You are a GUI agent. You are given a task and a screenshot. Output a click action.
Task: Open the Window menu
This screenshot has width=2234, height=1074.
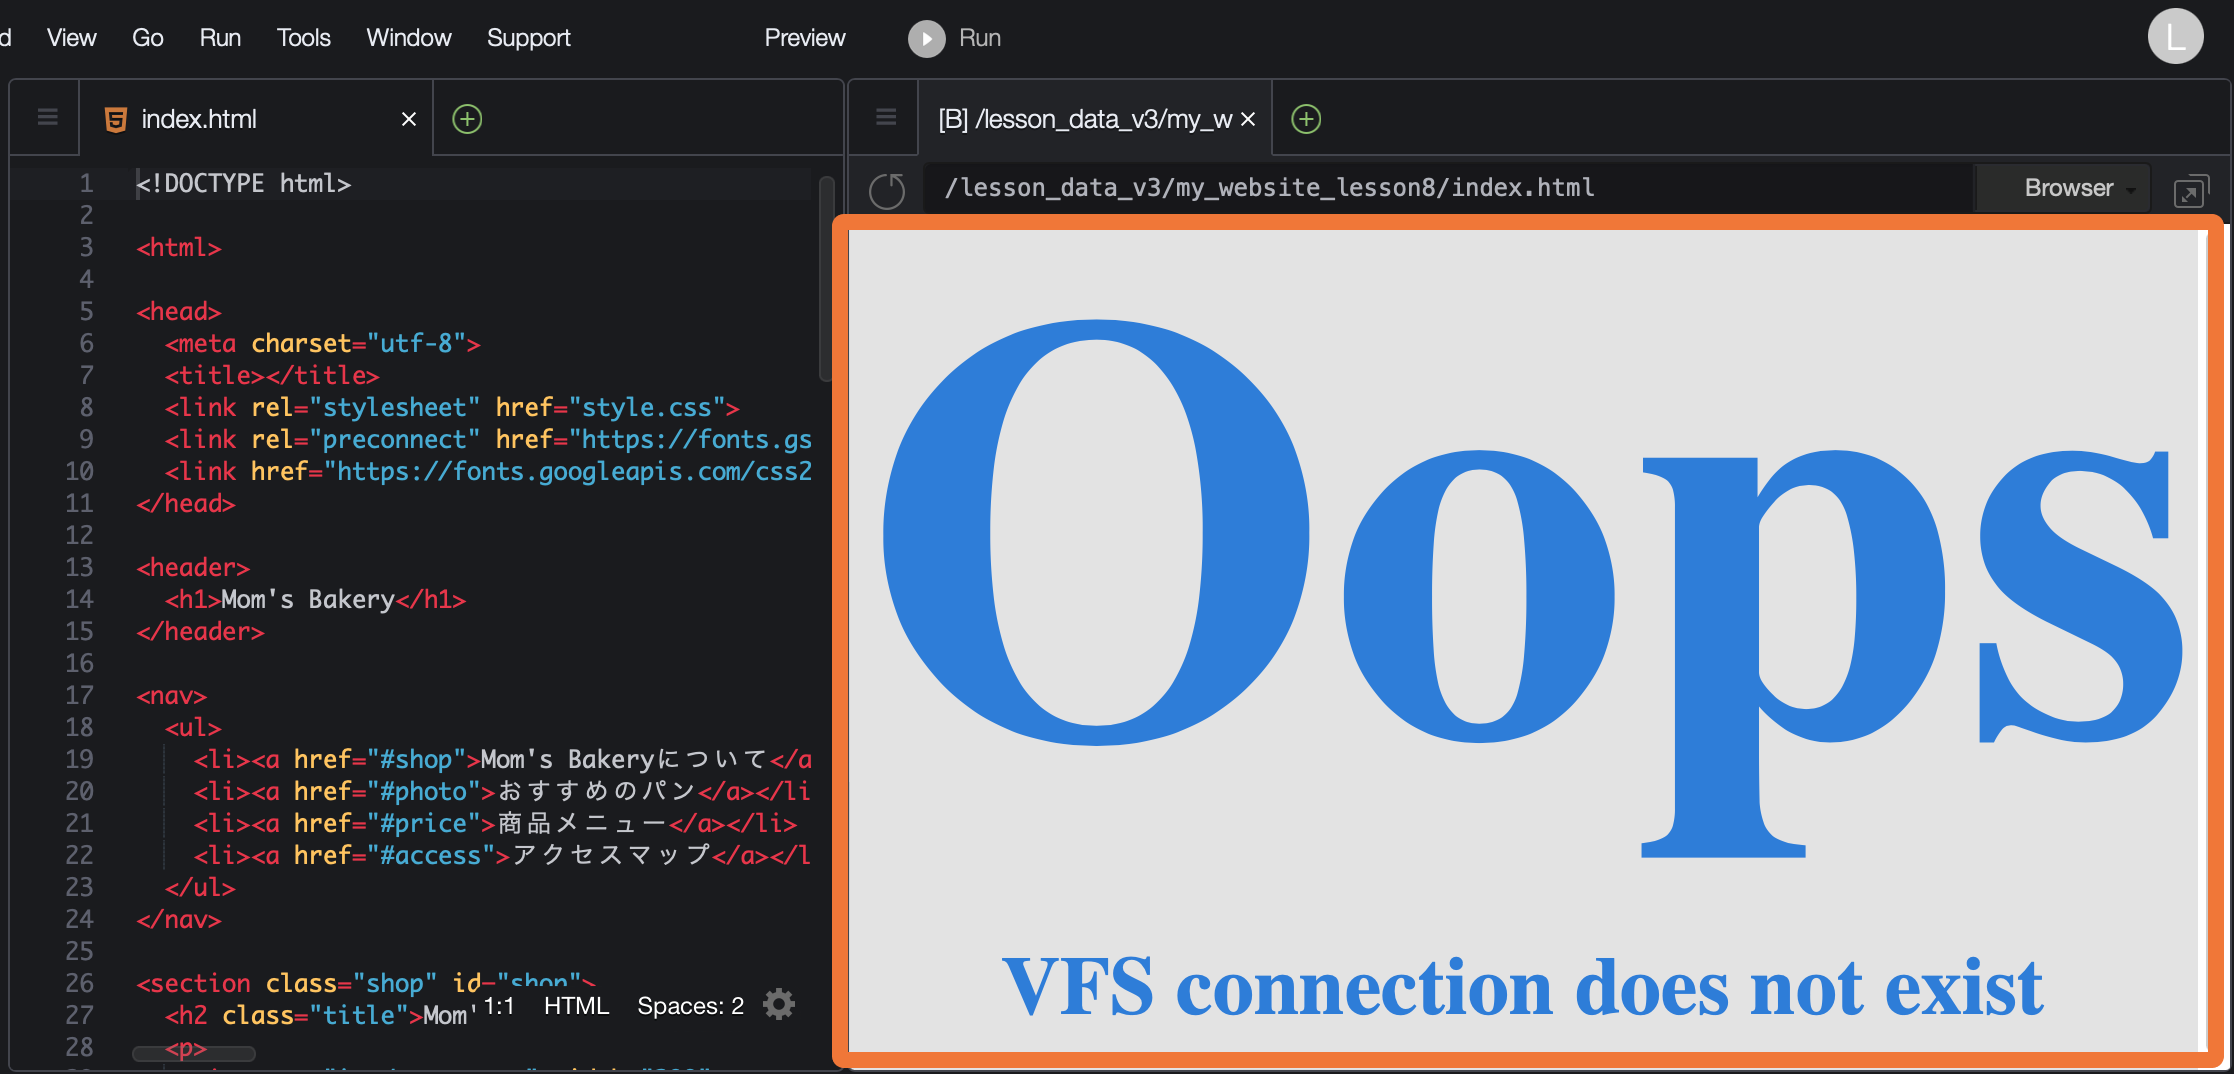(x=408, y=38)
